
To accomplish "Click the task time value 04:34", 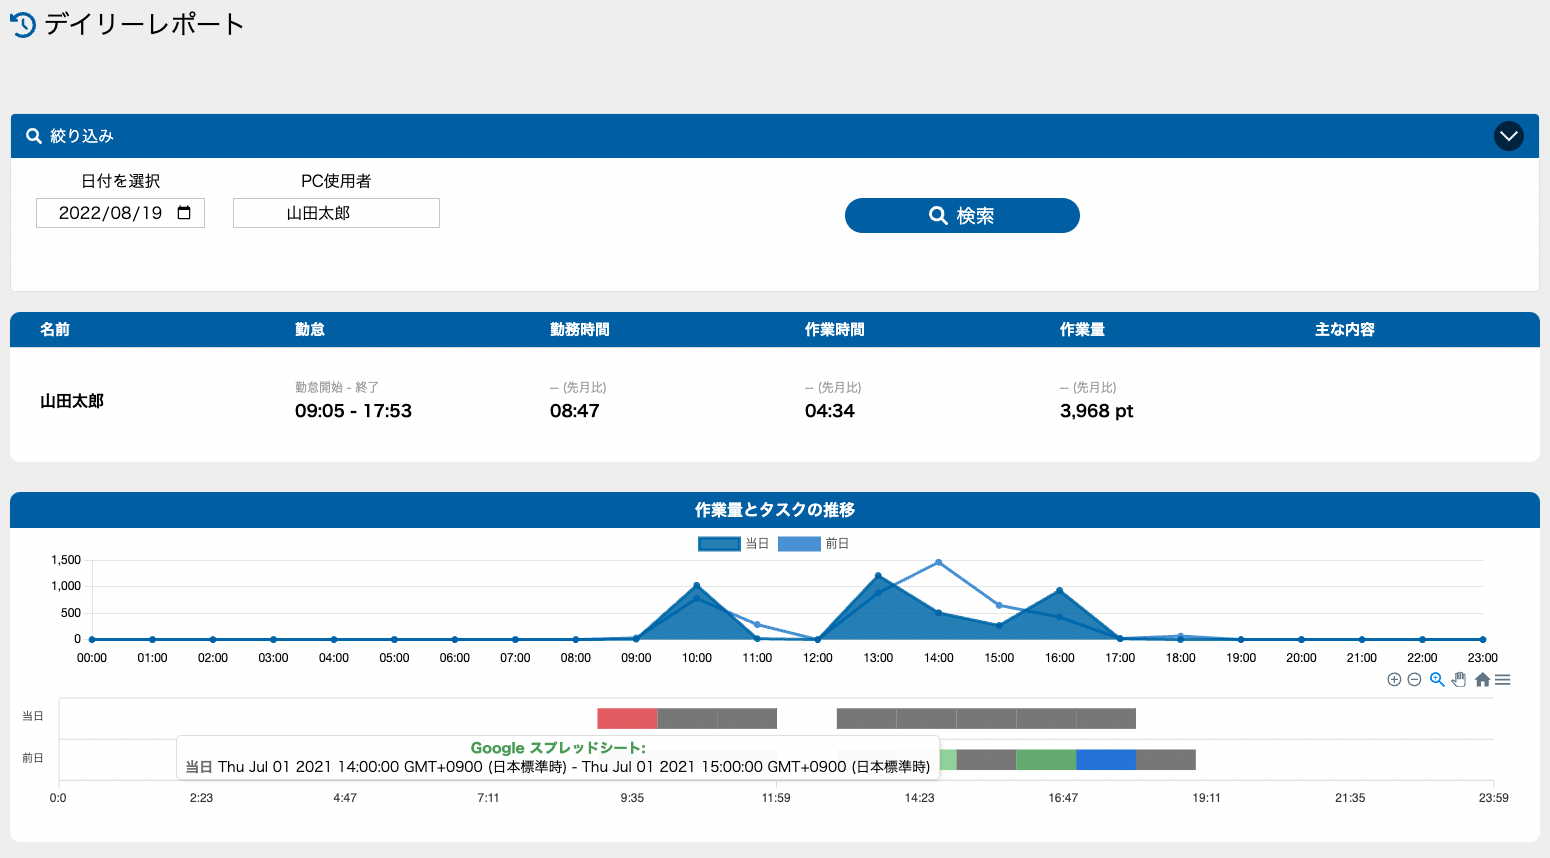I will click(x=830, y=411).
